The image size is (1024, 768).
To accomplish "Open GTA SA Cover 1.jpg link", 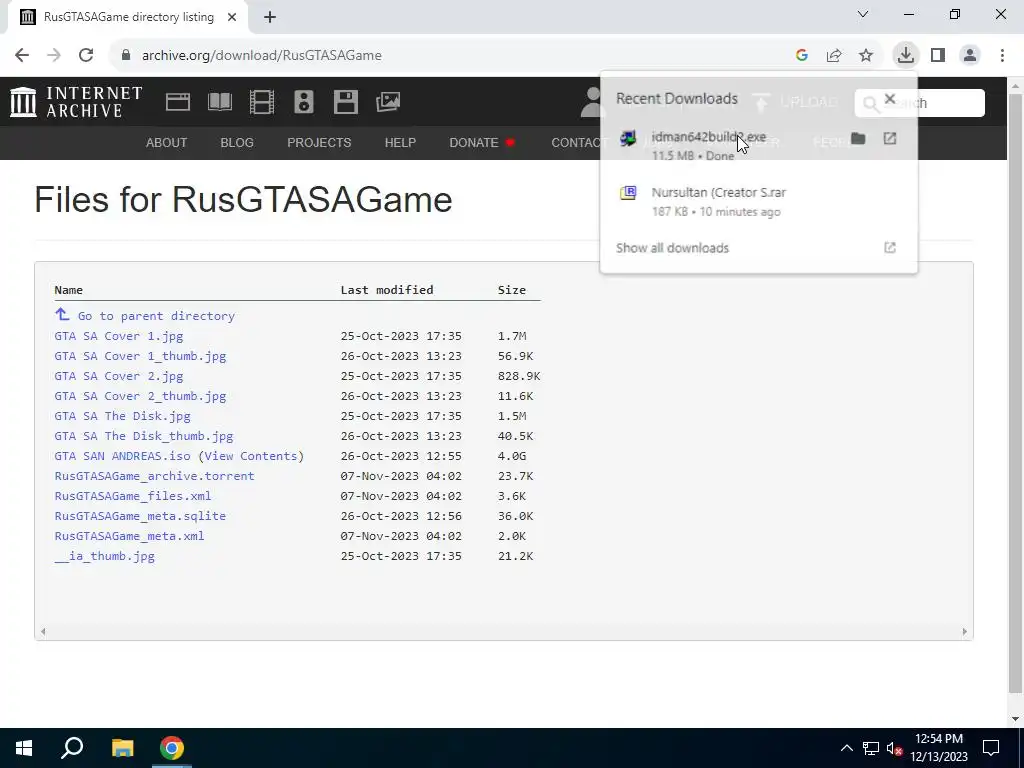I will (x=119, y=336).
